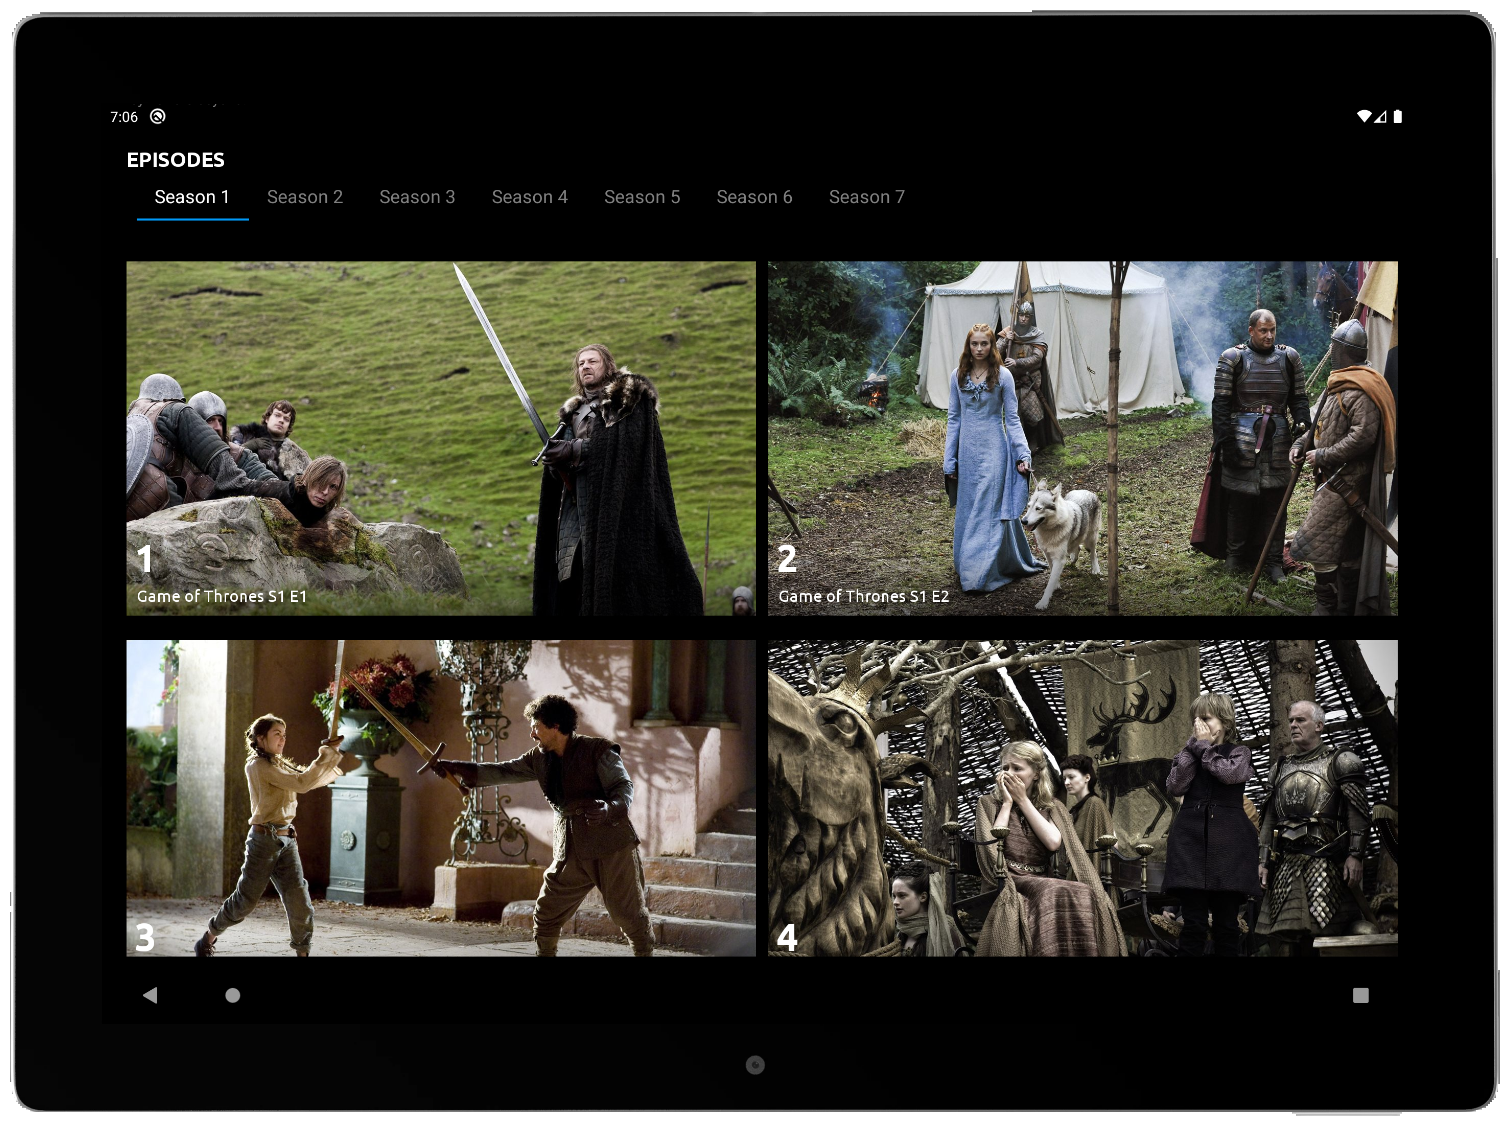This screenshot has height=1124, width=1506.
Task: Tap the Android back navigation button
Action: [150, 995]
